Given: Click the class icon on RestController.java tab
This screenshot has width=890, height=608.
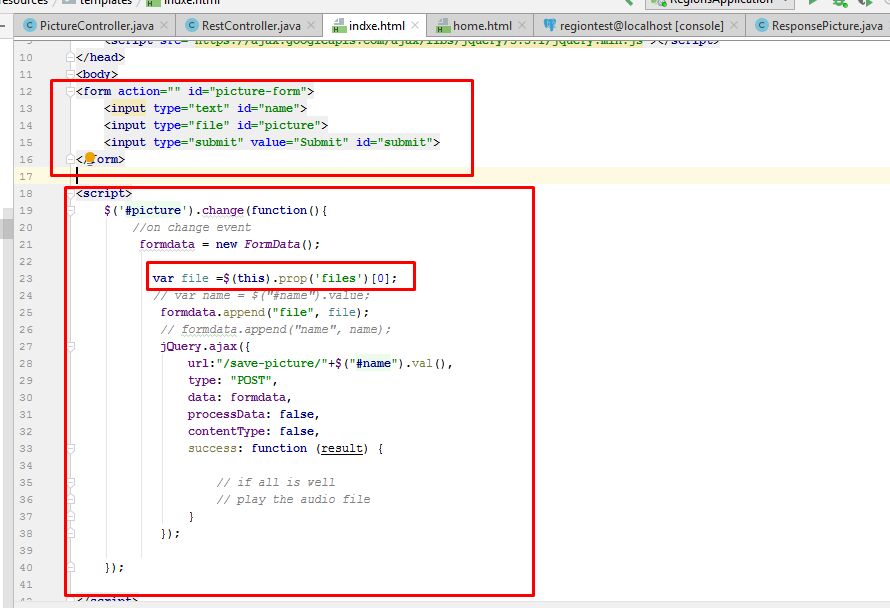Looking at the screenshot, I should [x=192, y=26].
